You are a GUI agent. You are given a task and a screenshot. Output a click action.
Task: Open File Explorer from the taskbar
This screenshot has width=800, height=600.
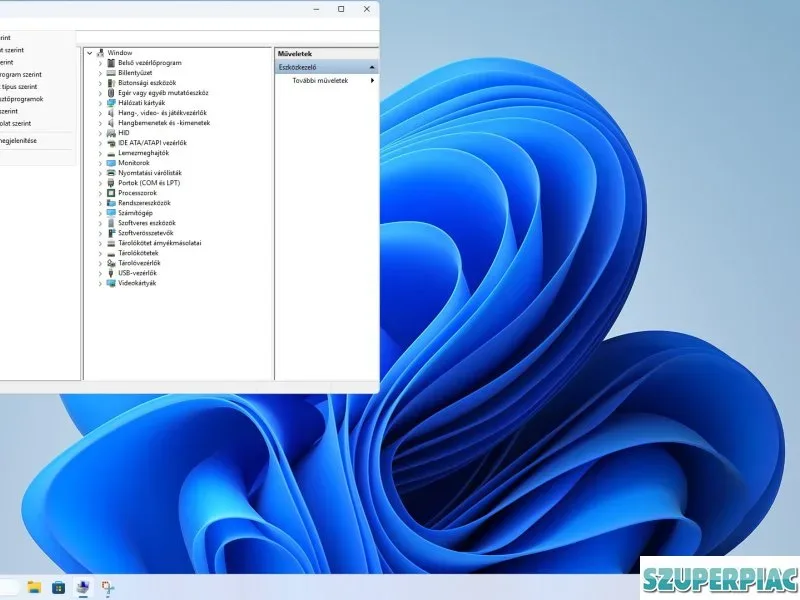34,587
